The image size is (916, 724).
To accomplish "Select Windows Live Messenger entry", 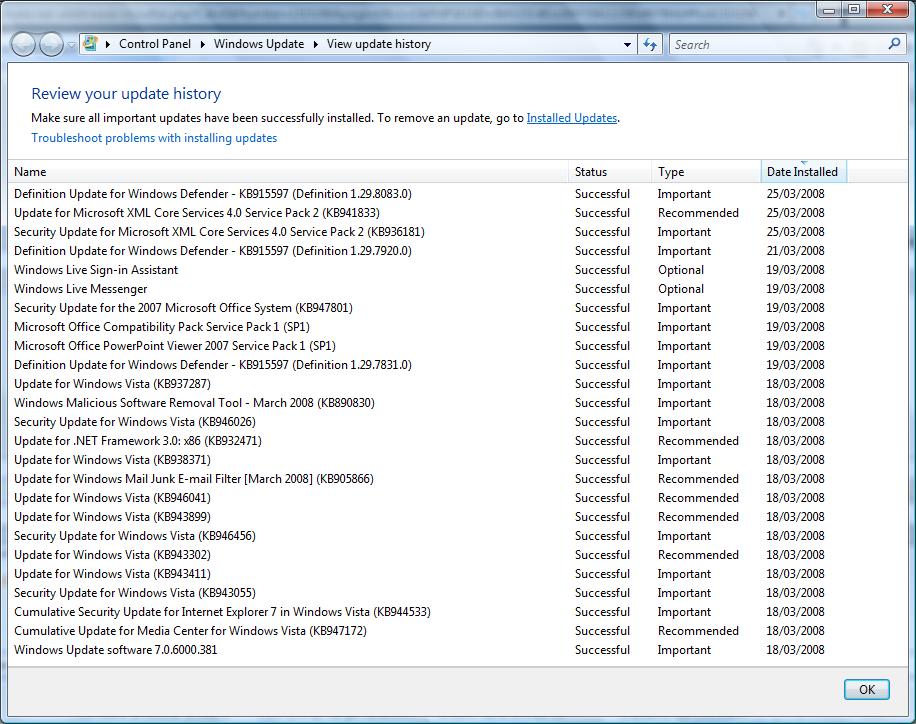I will coord(81,289).
